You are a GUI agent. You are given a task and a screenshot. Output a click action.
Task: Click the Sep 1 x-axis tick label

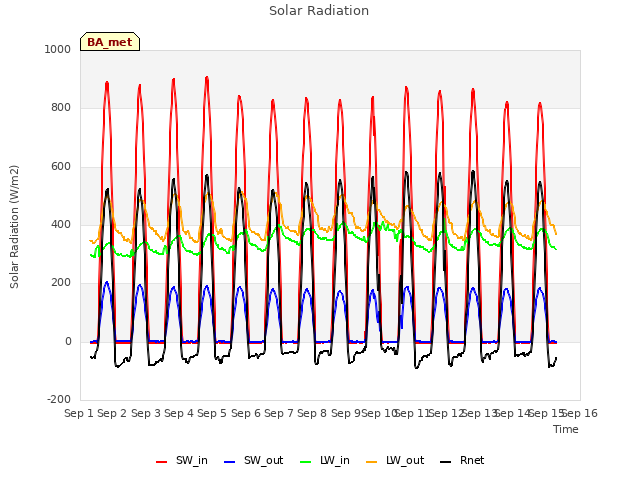pos(79,413)
